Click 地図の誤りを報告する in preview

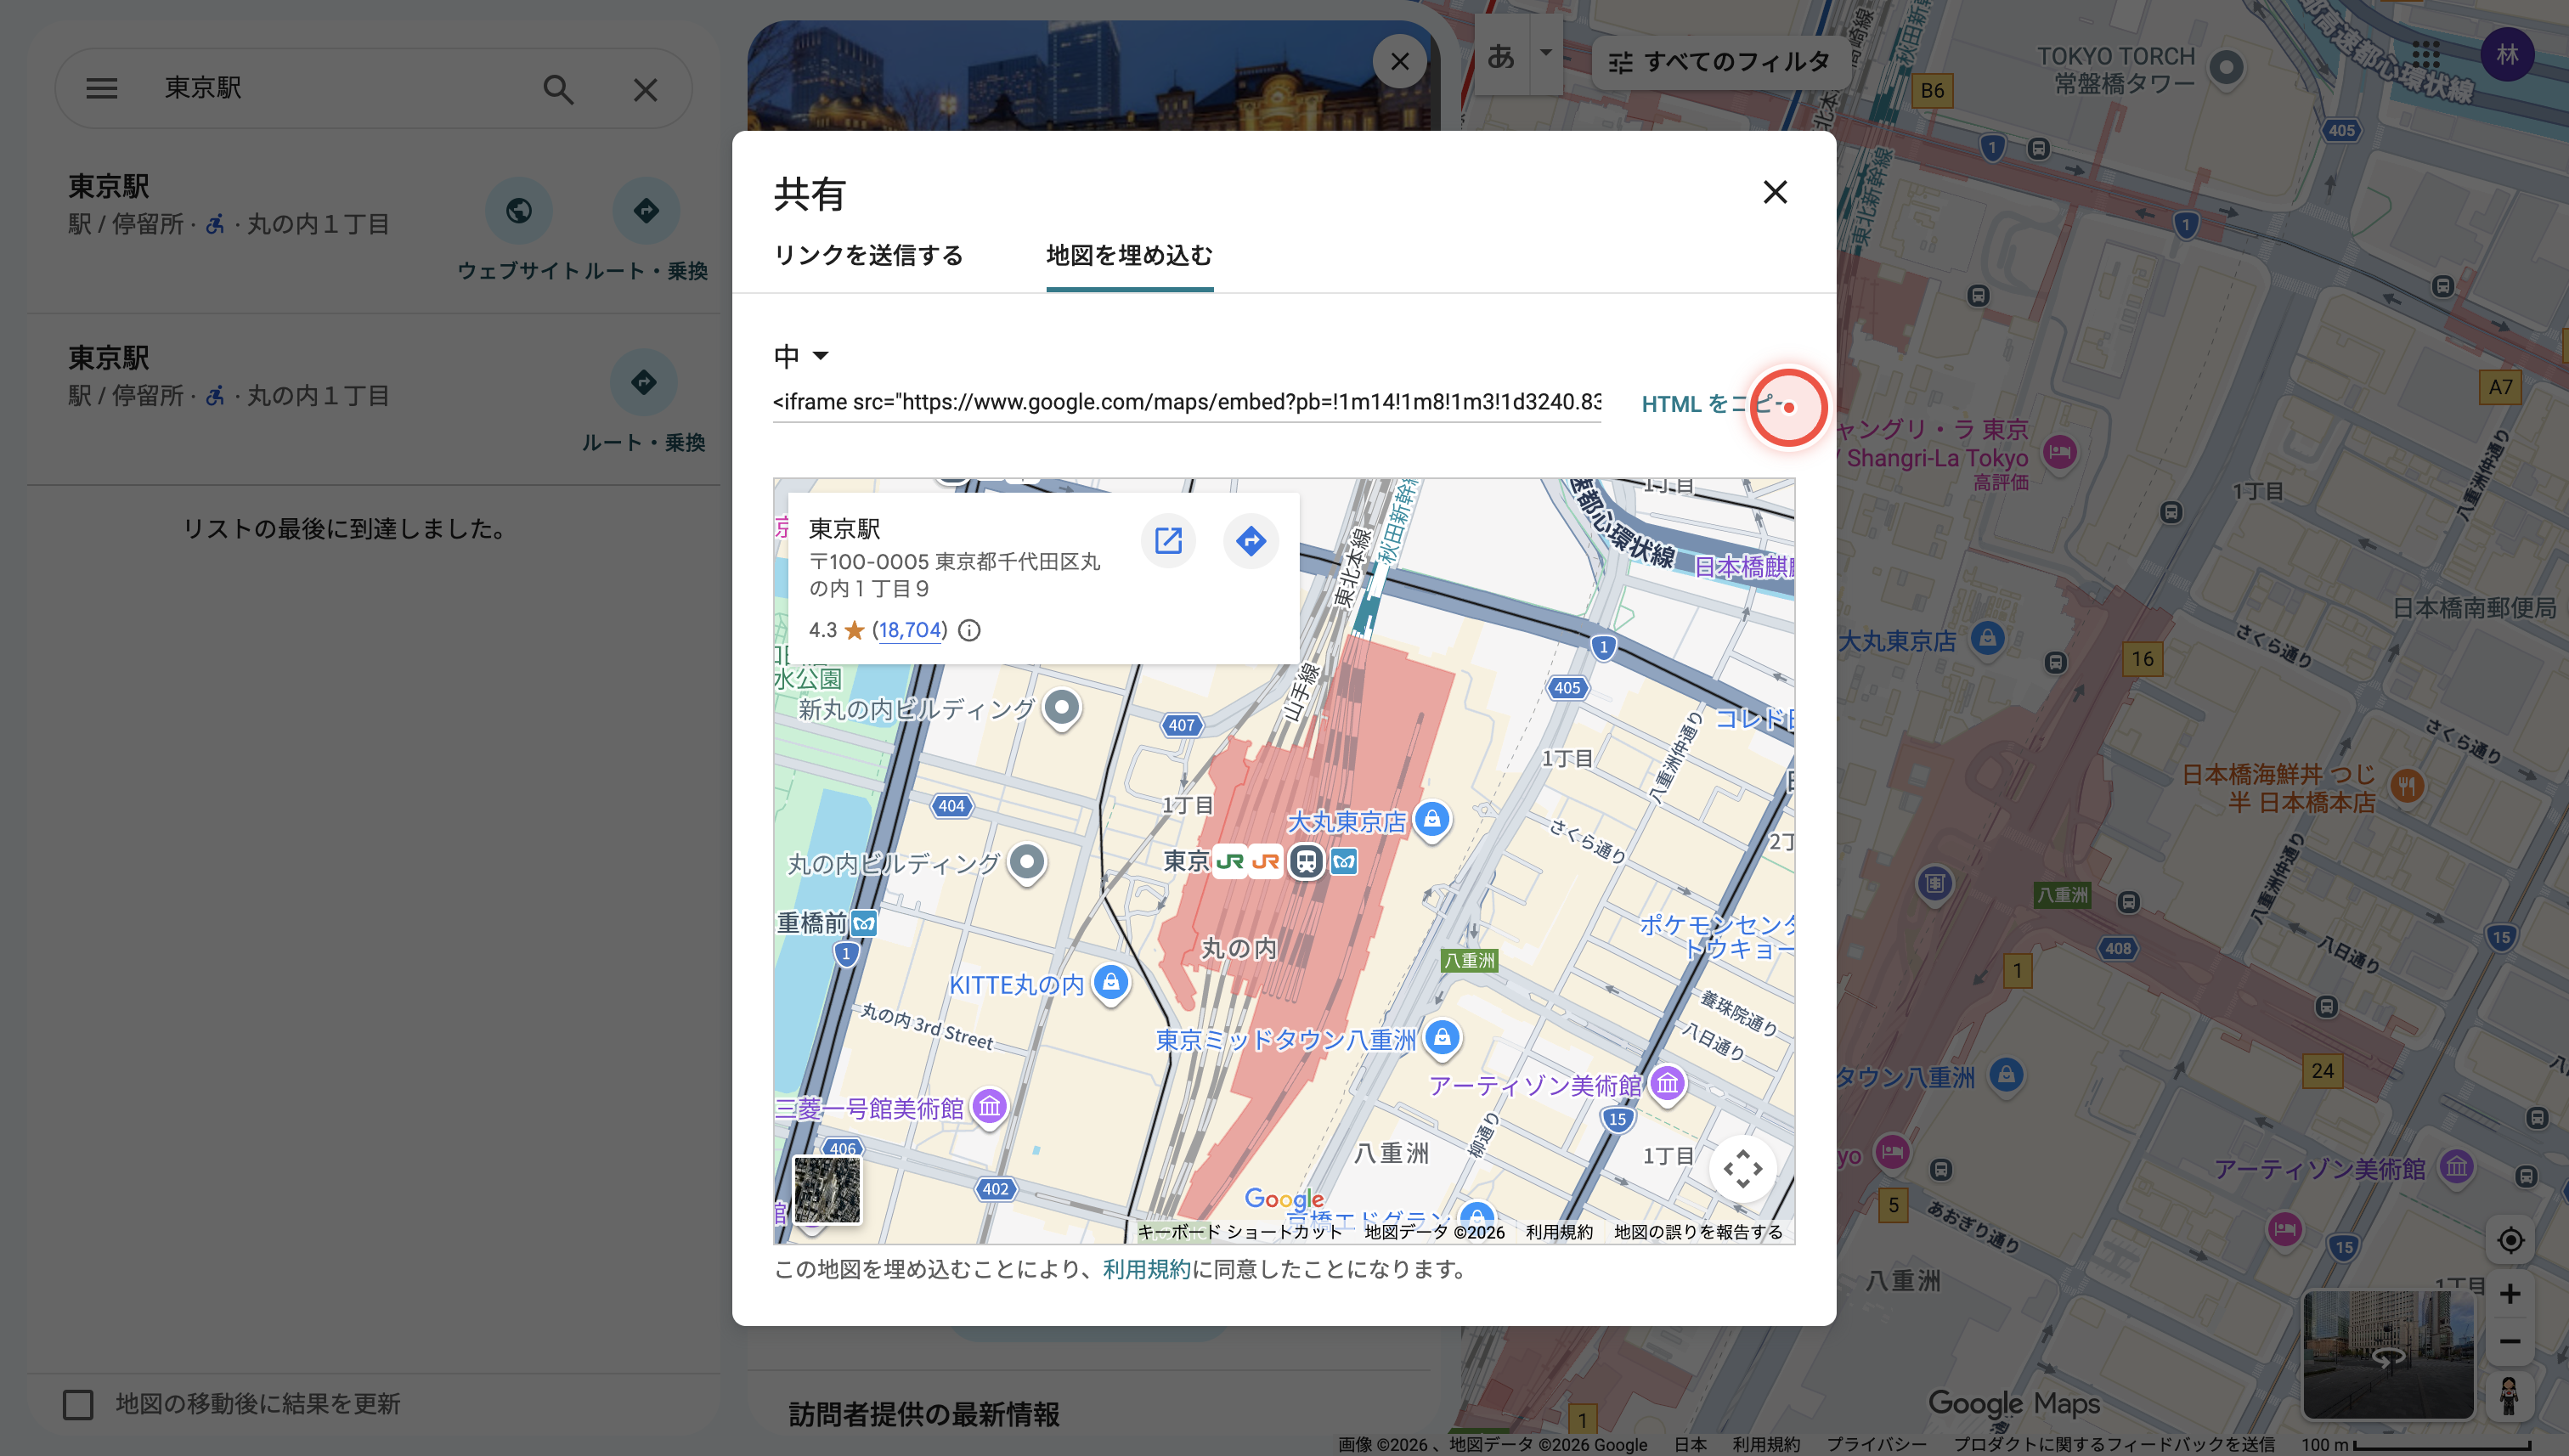coord(1698,1232)
